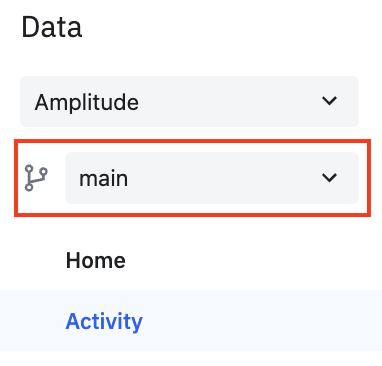Click the Amplitude label text
The image size is (382, 366).
click(87, 102)
